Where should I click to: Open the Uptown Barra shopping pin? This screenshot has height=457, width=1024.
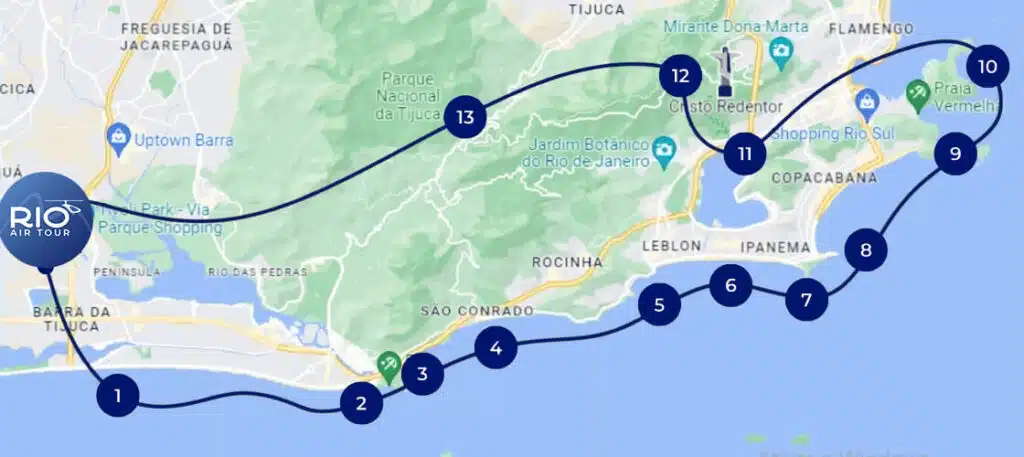[x=118, y=139]
